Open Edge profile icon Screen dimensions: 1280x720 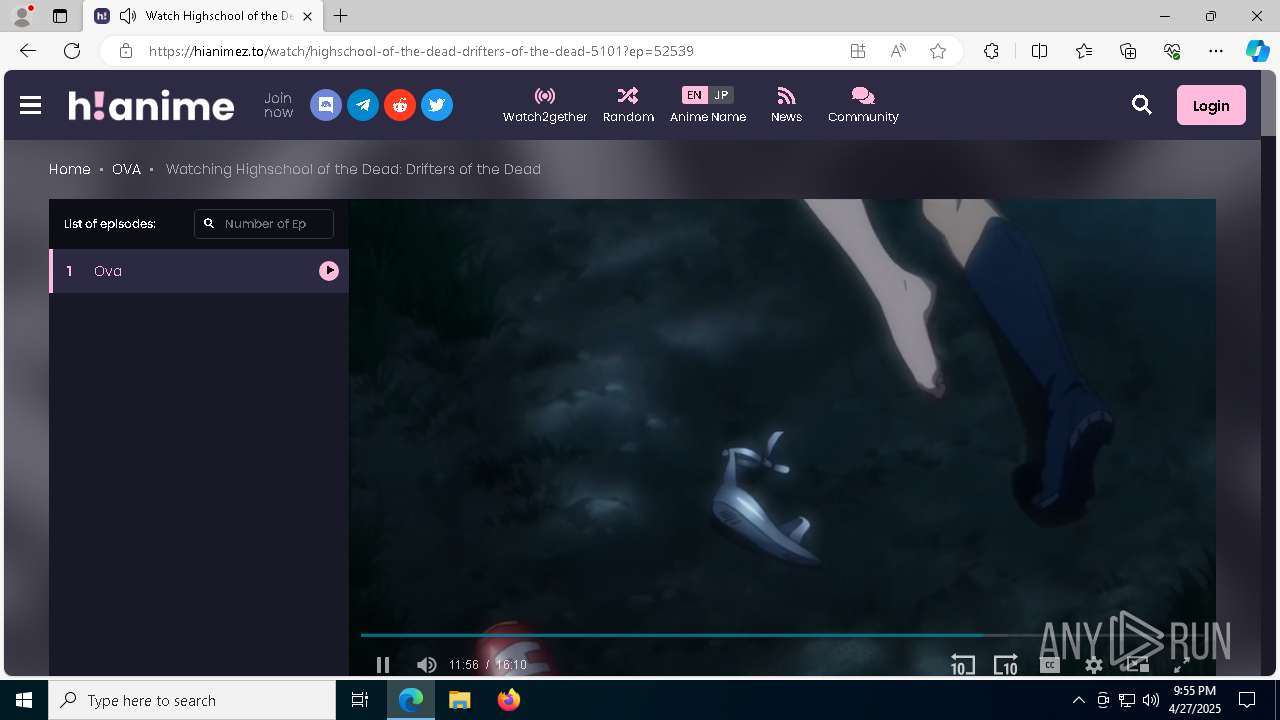point(22,15)
